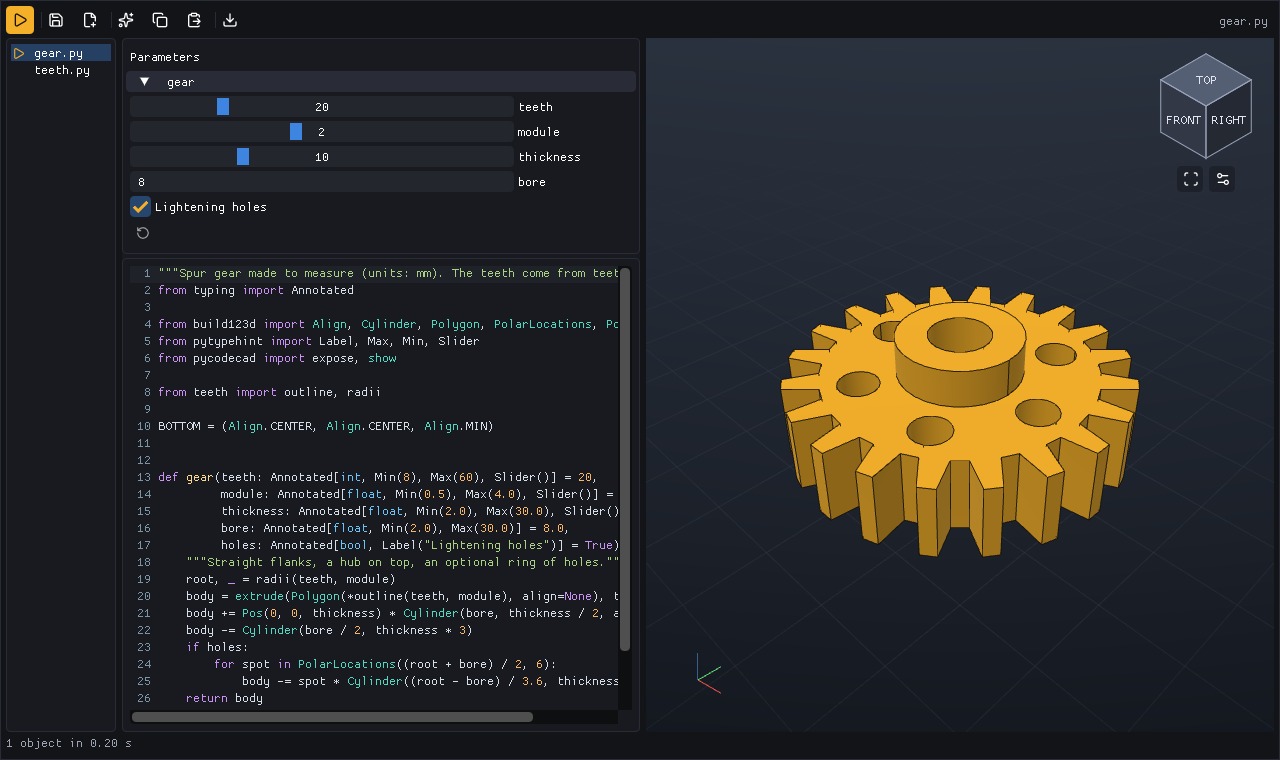This screenshot has height=760, width=1280.
Task: Click status text '1 object in 0.20 s'
Action: pos(69,743)
